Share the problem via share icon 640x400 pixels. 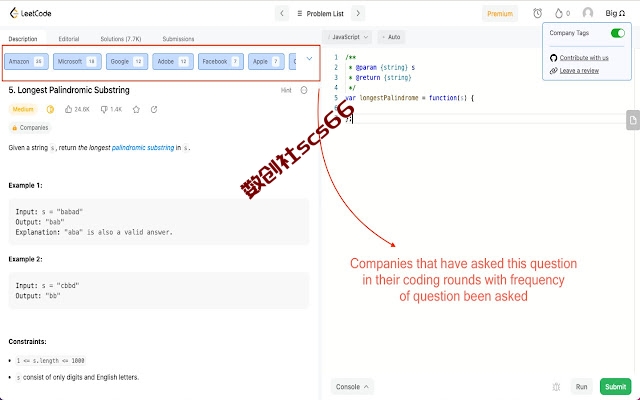[154, 109]
